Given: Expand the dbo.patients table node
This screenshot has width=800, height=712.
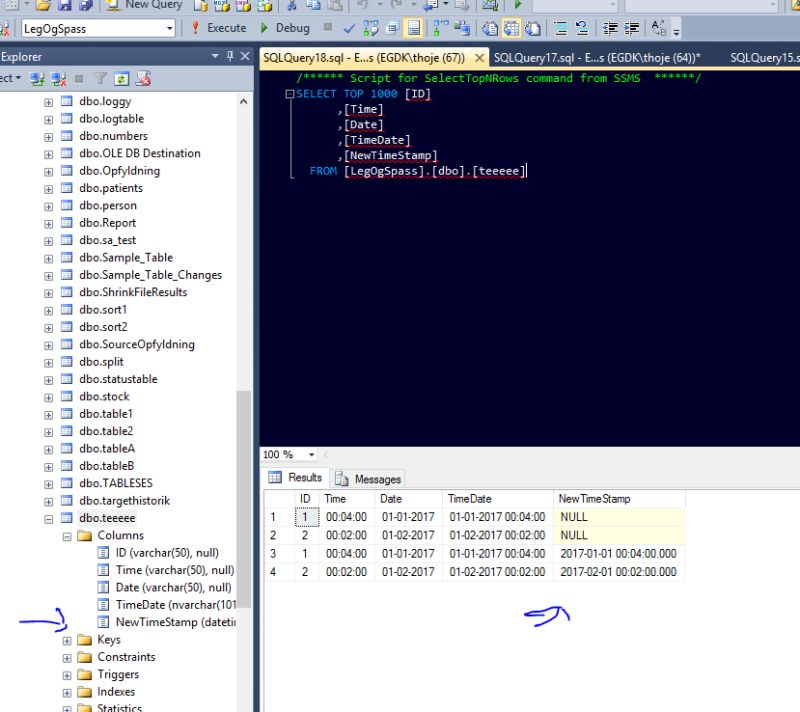Looking at the screenshot, I should coord(48,187).
